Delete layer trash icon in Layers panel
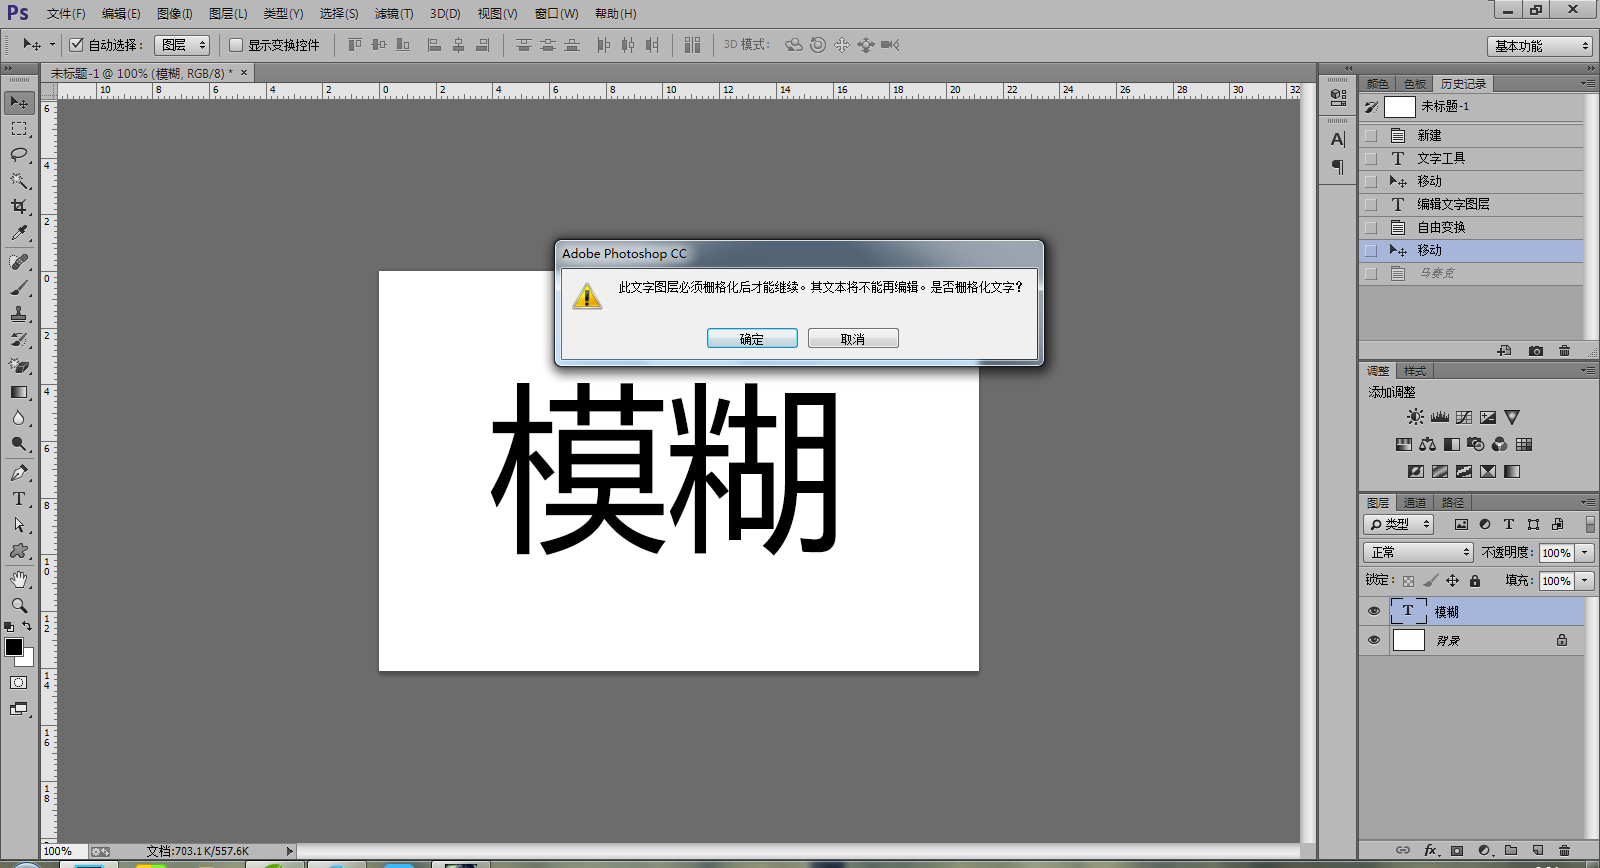 click(1565, 850)
